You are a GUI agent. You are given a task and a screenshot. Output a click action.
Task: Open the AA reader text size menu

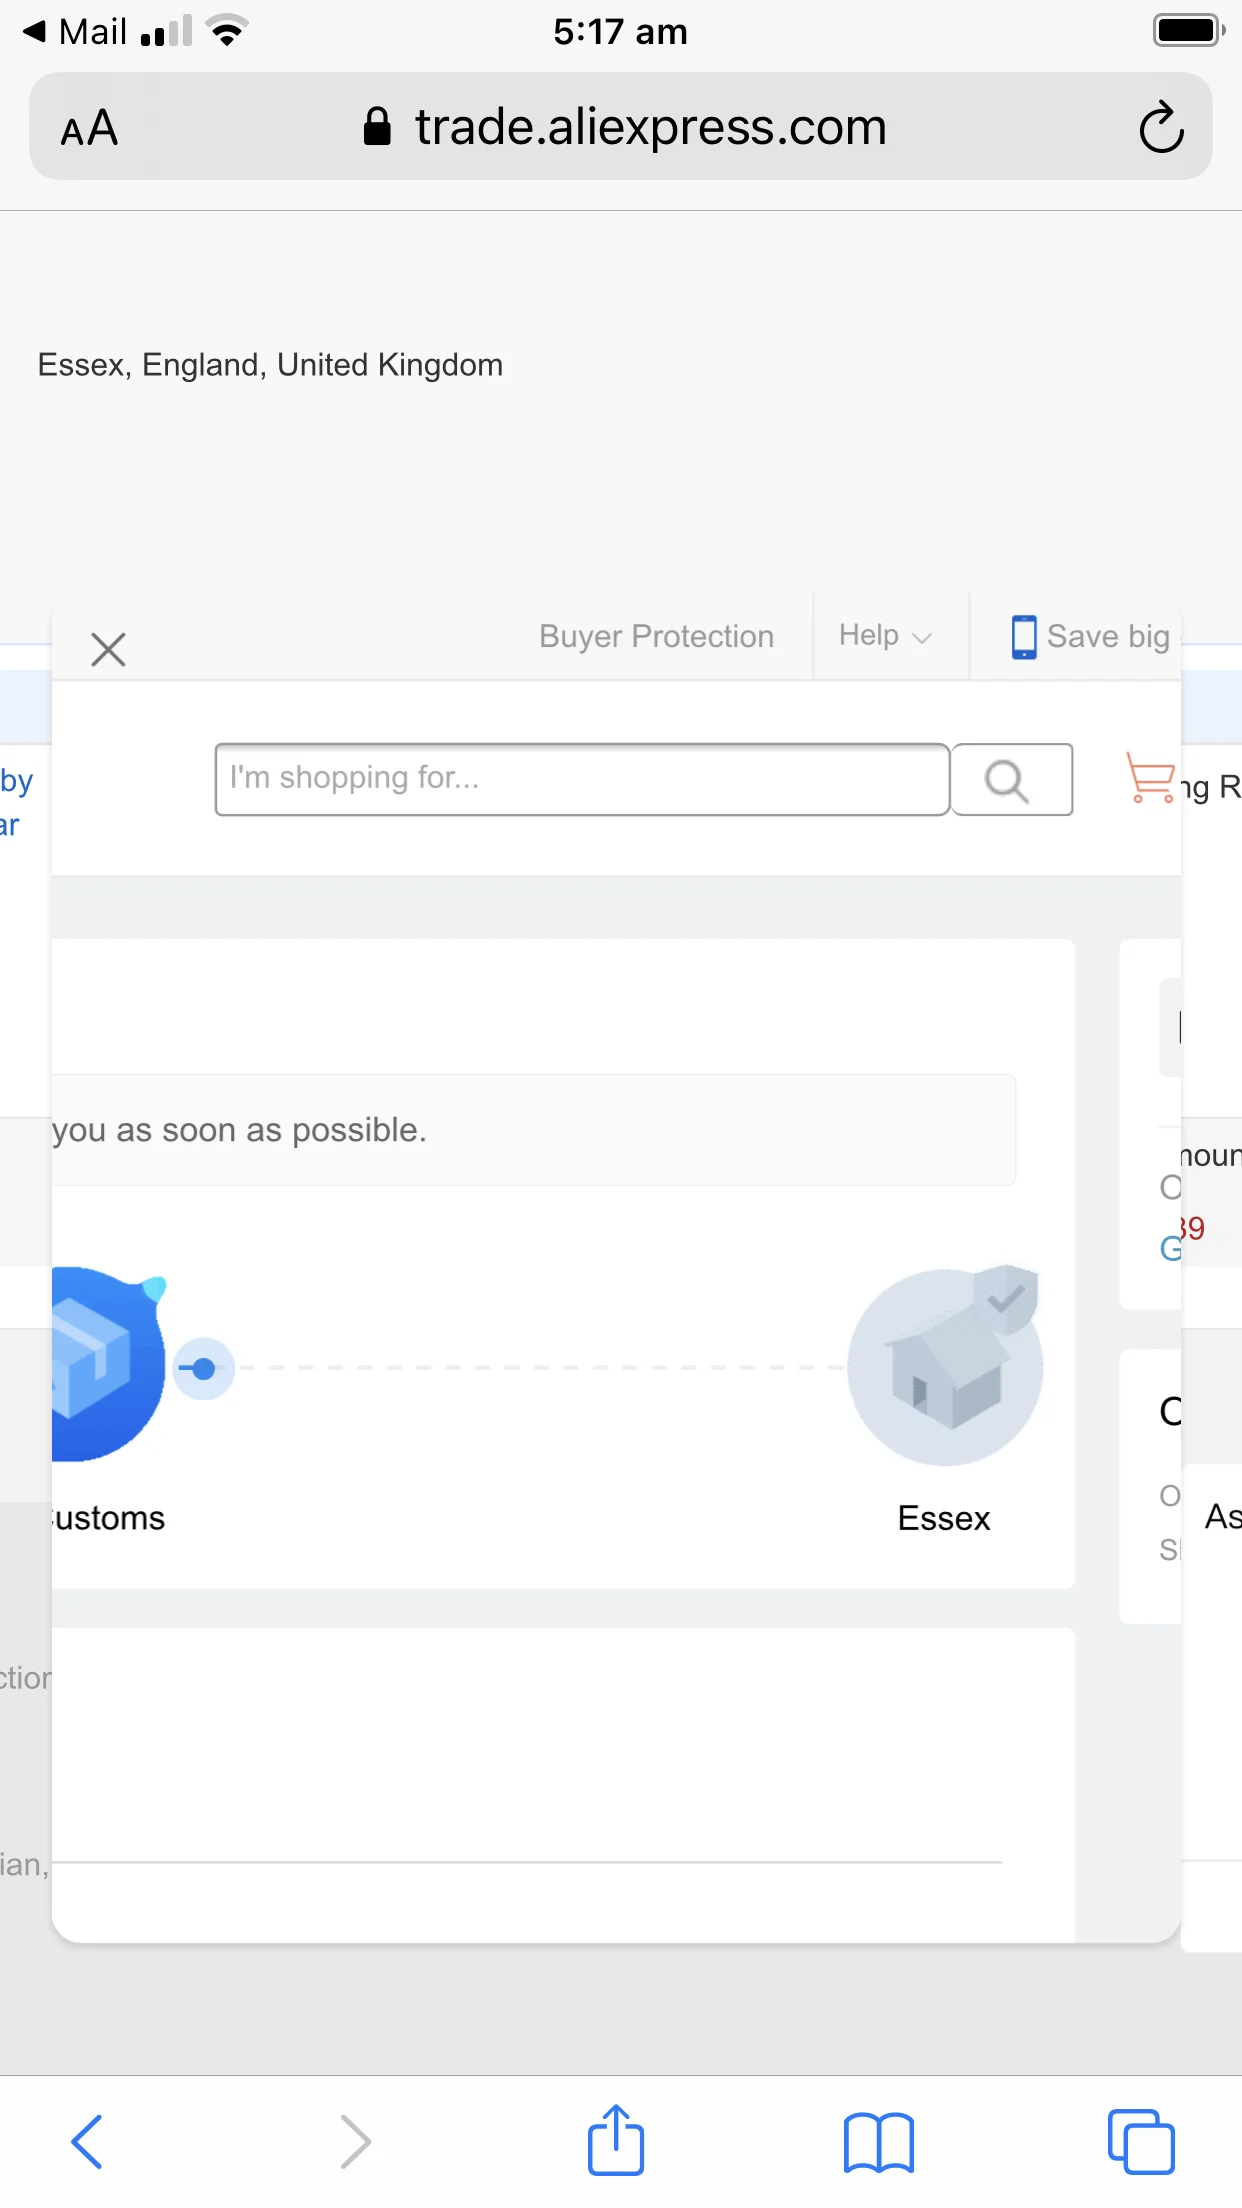click(x=89, y=128)
